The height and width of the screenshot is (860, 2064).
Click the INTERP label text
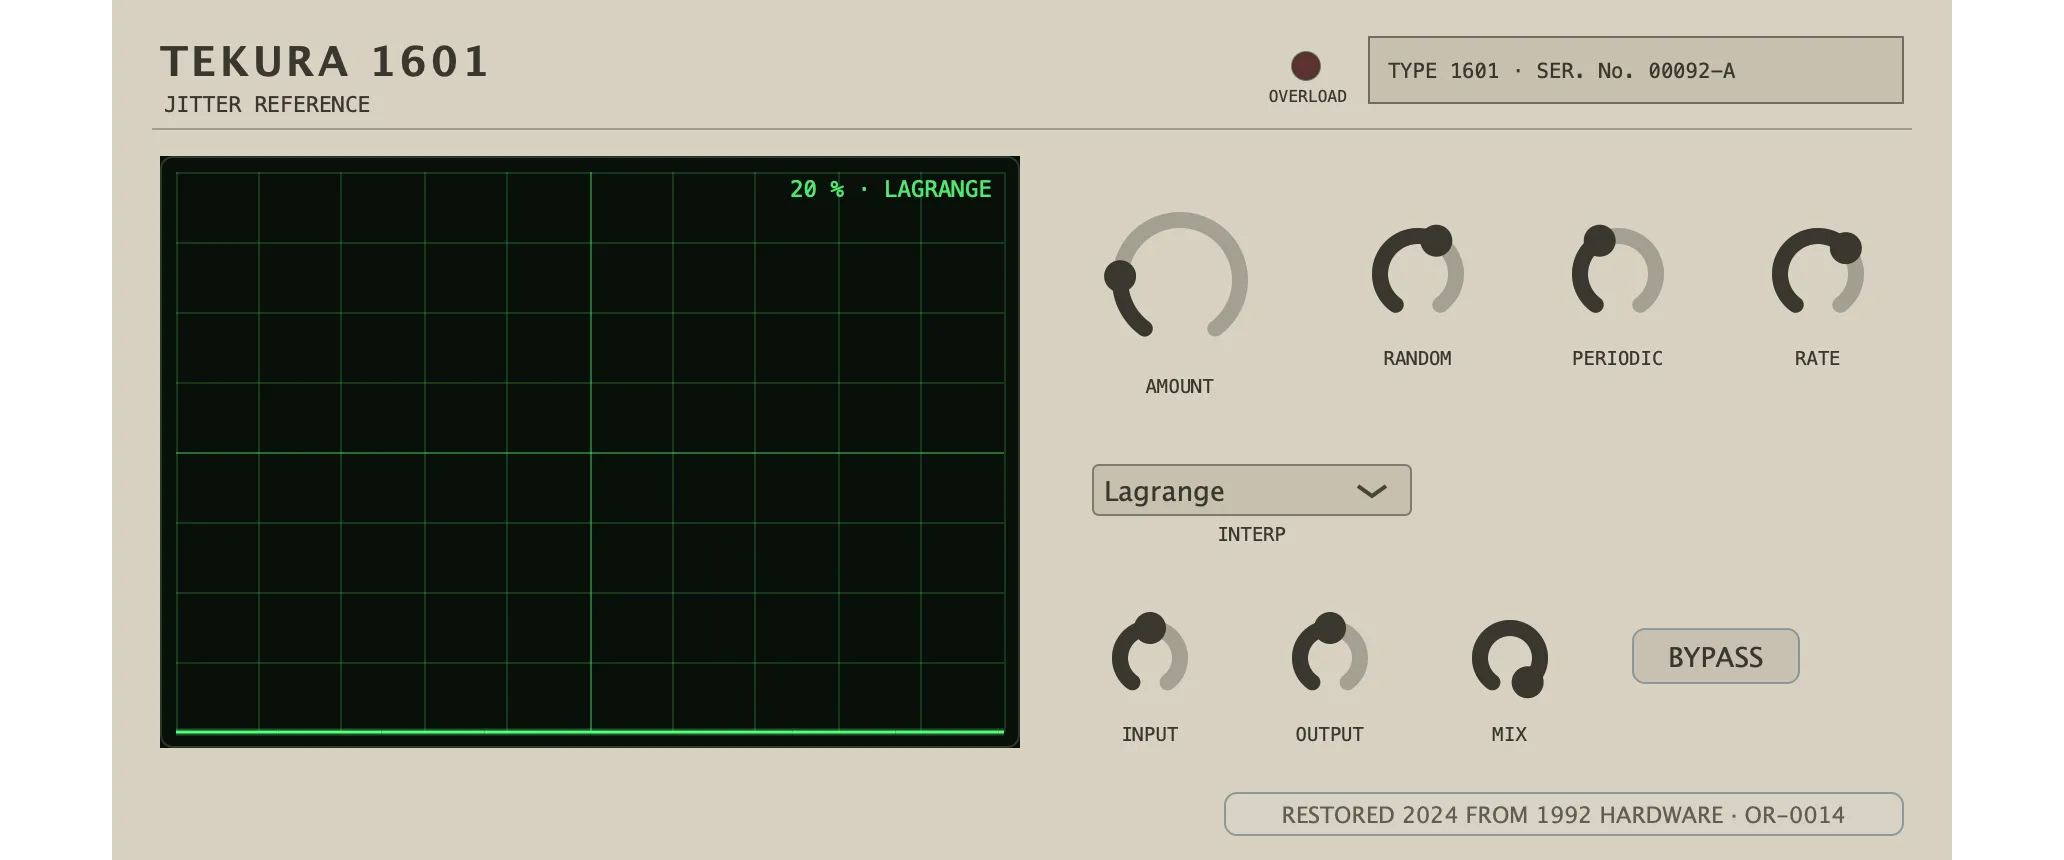(1251, 534)
